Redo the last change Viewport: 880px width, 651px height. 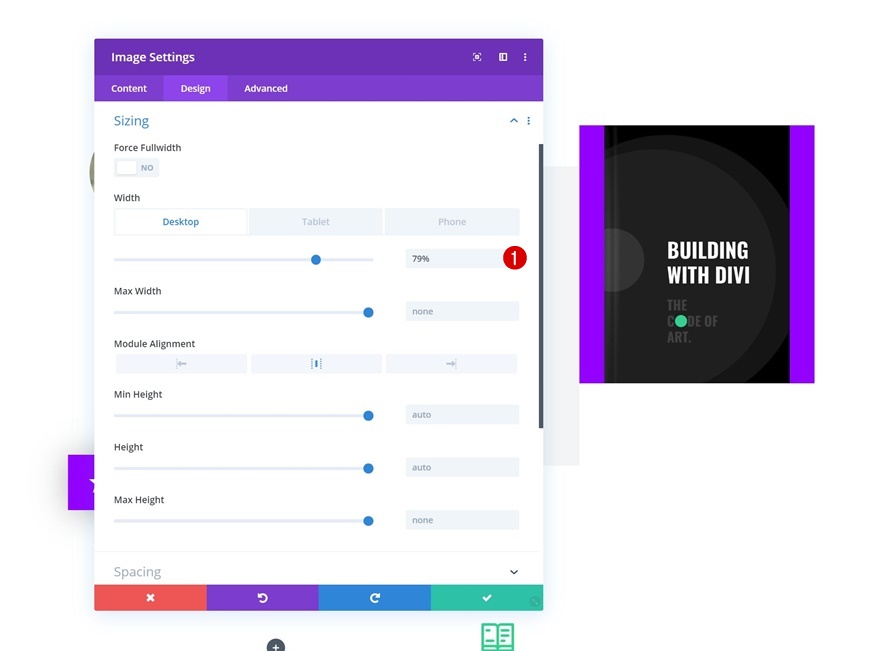[375, 598]
